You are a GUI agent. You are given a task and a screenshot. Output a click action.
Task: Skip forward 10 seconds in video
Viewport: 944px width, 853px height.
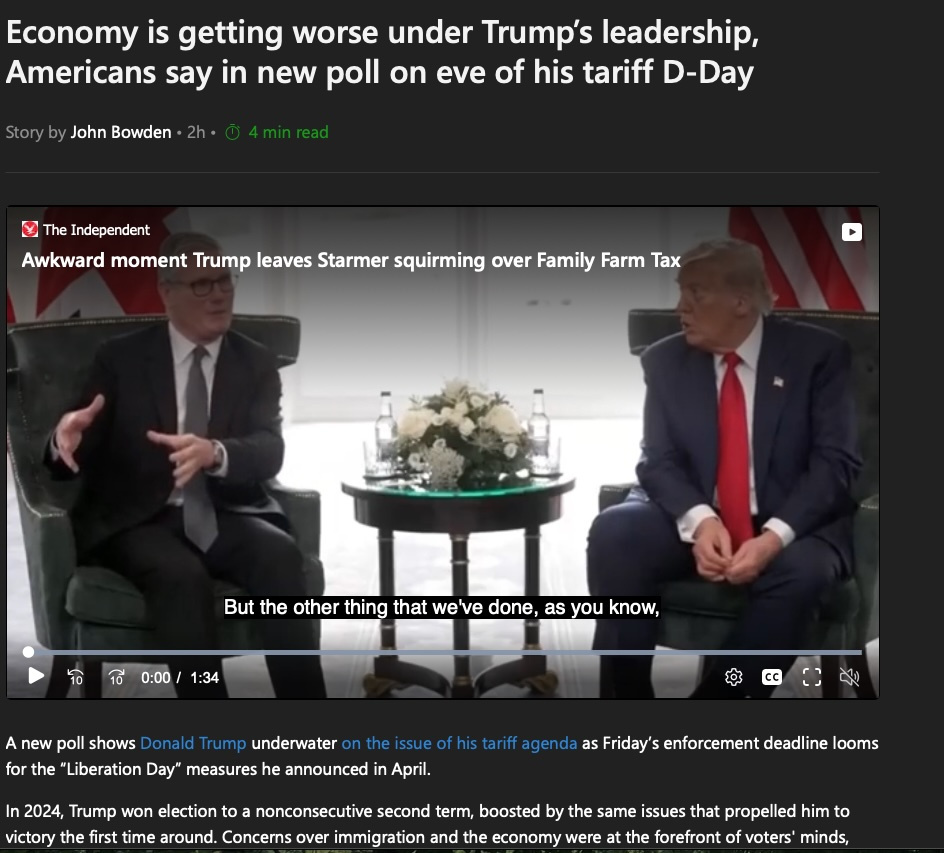[x=117, y=677]
